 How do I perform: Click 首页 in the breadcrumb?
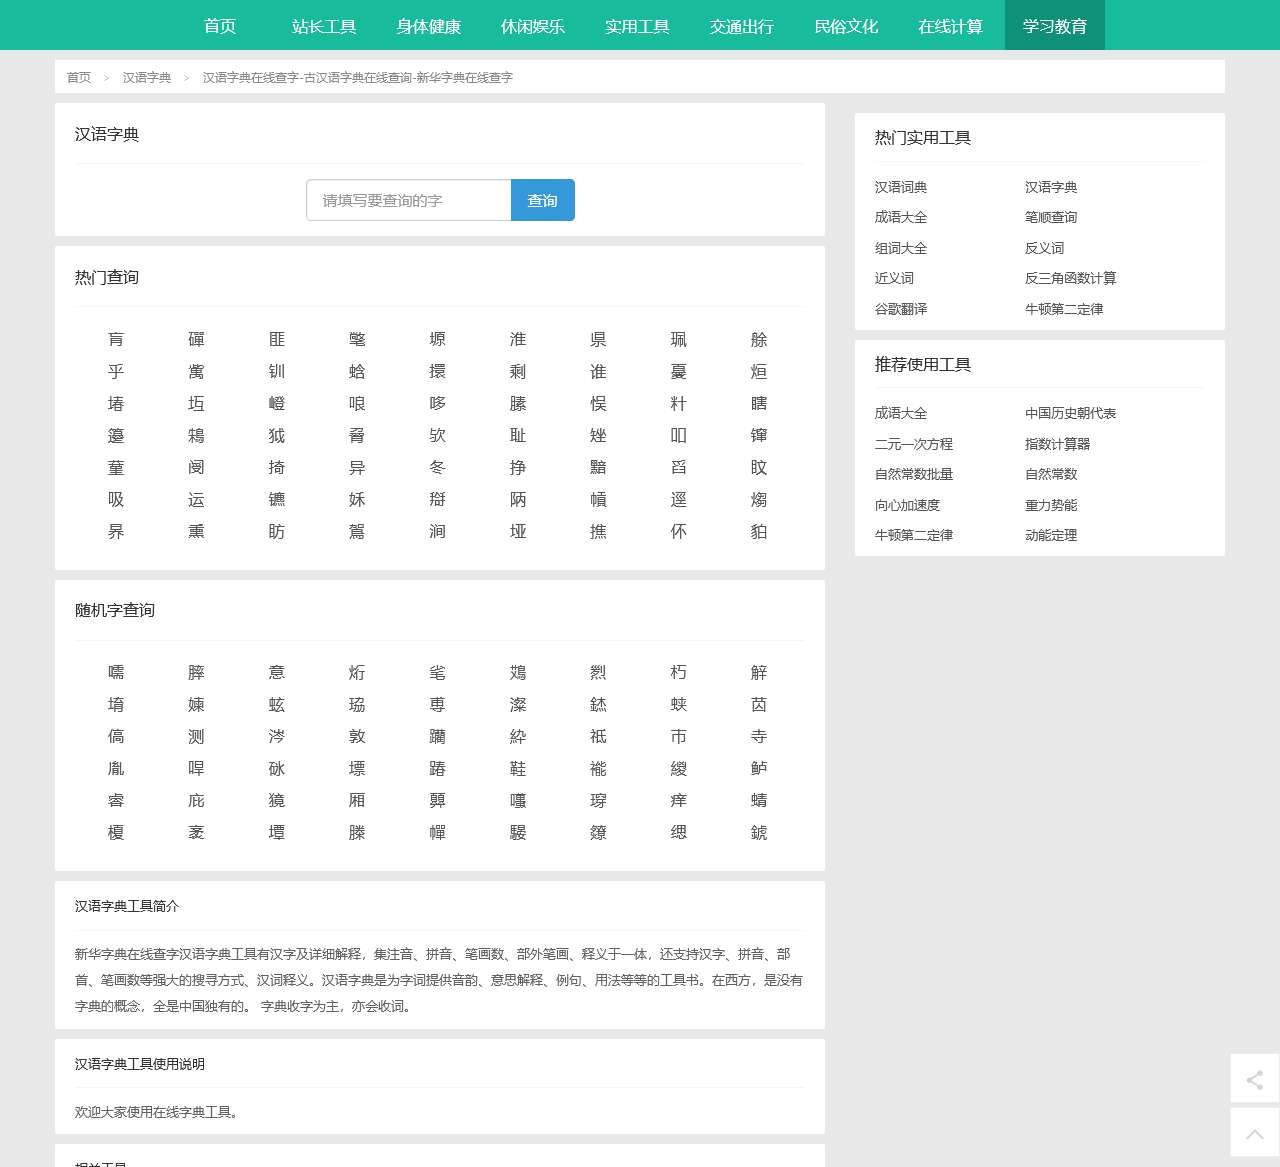(79, 77)
